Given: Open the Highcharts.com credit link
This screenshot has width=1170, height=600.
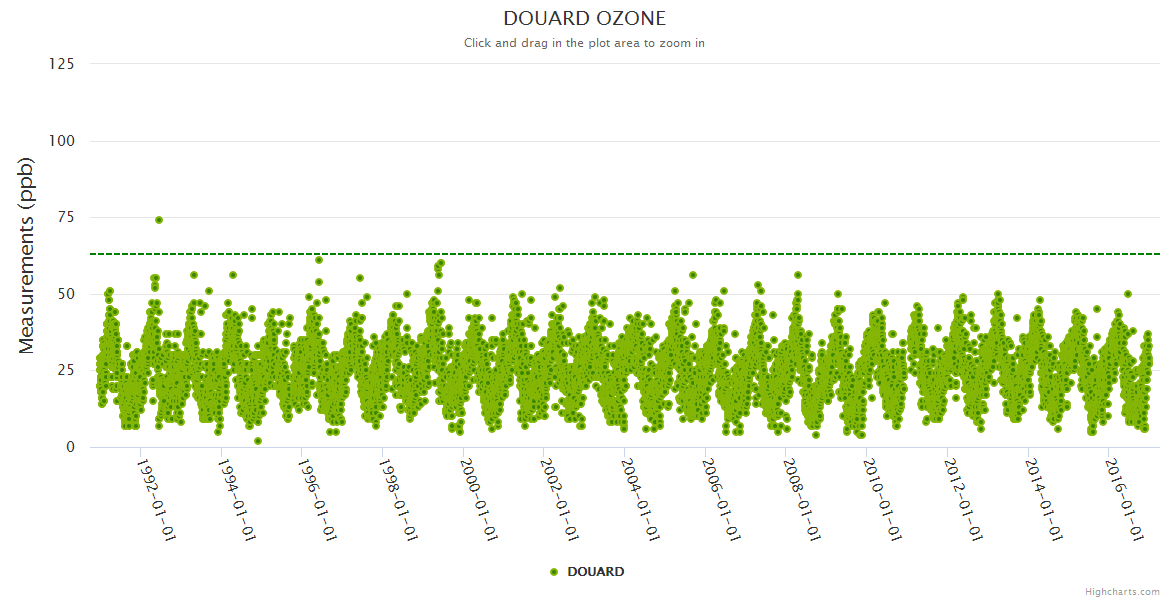Looking at the screenshot, I should pyautogui.click(x=1122, y=592).
